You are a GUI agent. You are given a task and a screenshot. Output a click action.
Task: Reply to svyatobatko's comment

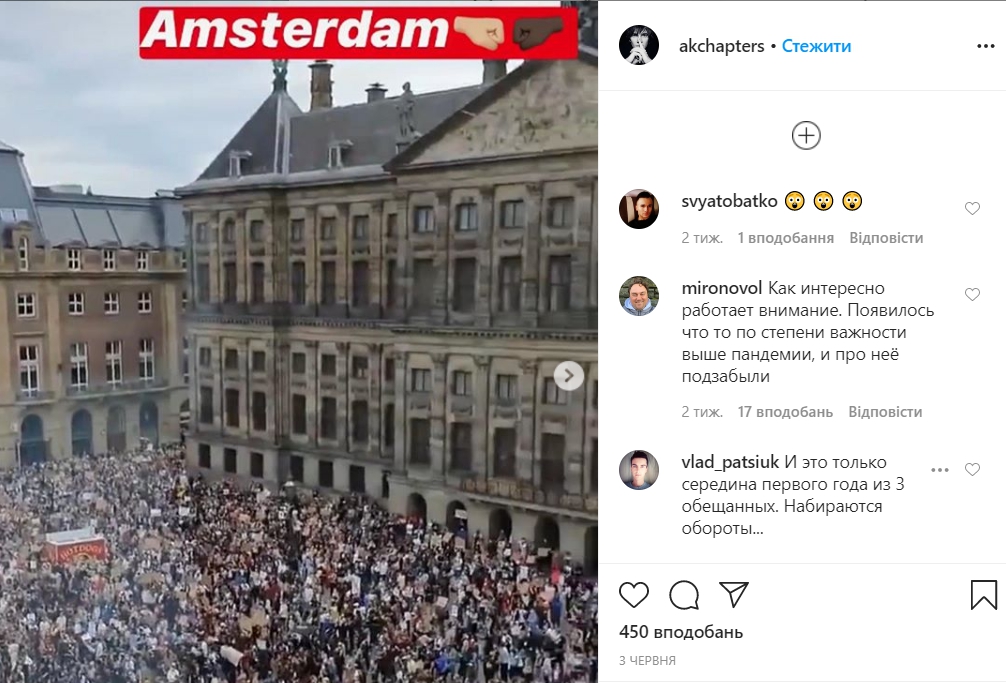tap(886, 238)
